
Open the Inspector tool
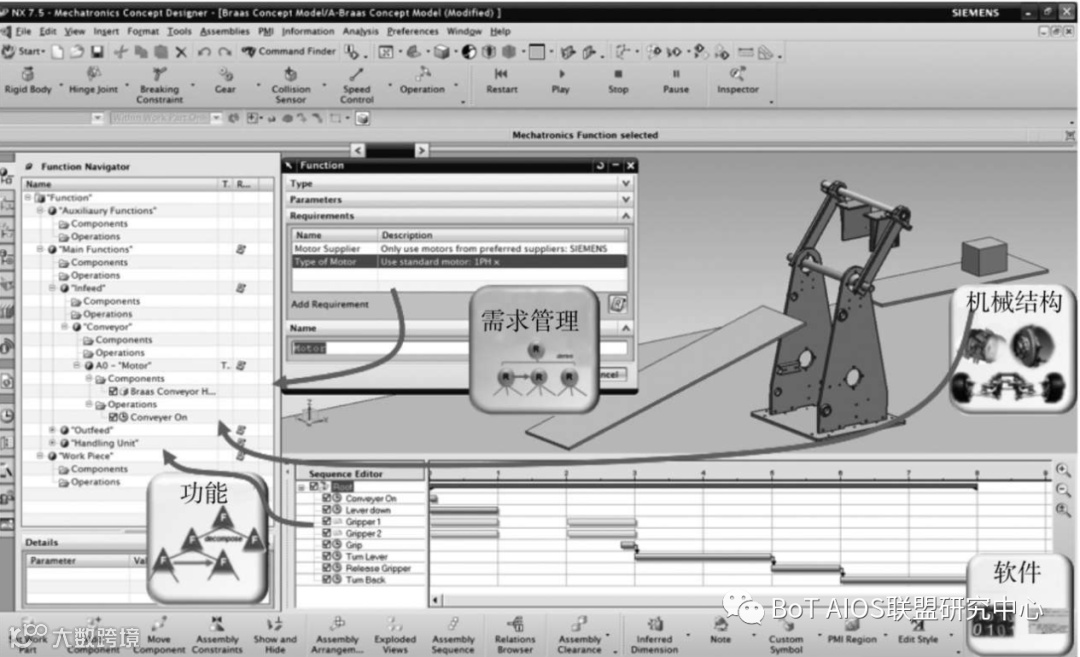pyautogui.click(x=738, y=81)
